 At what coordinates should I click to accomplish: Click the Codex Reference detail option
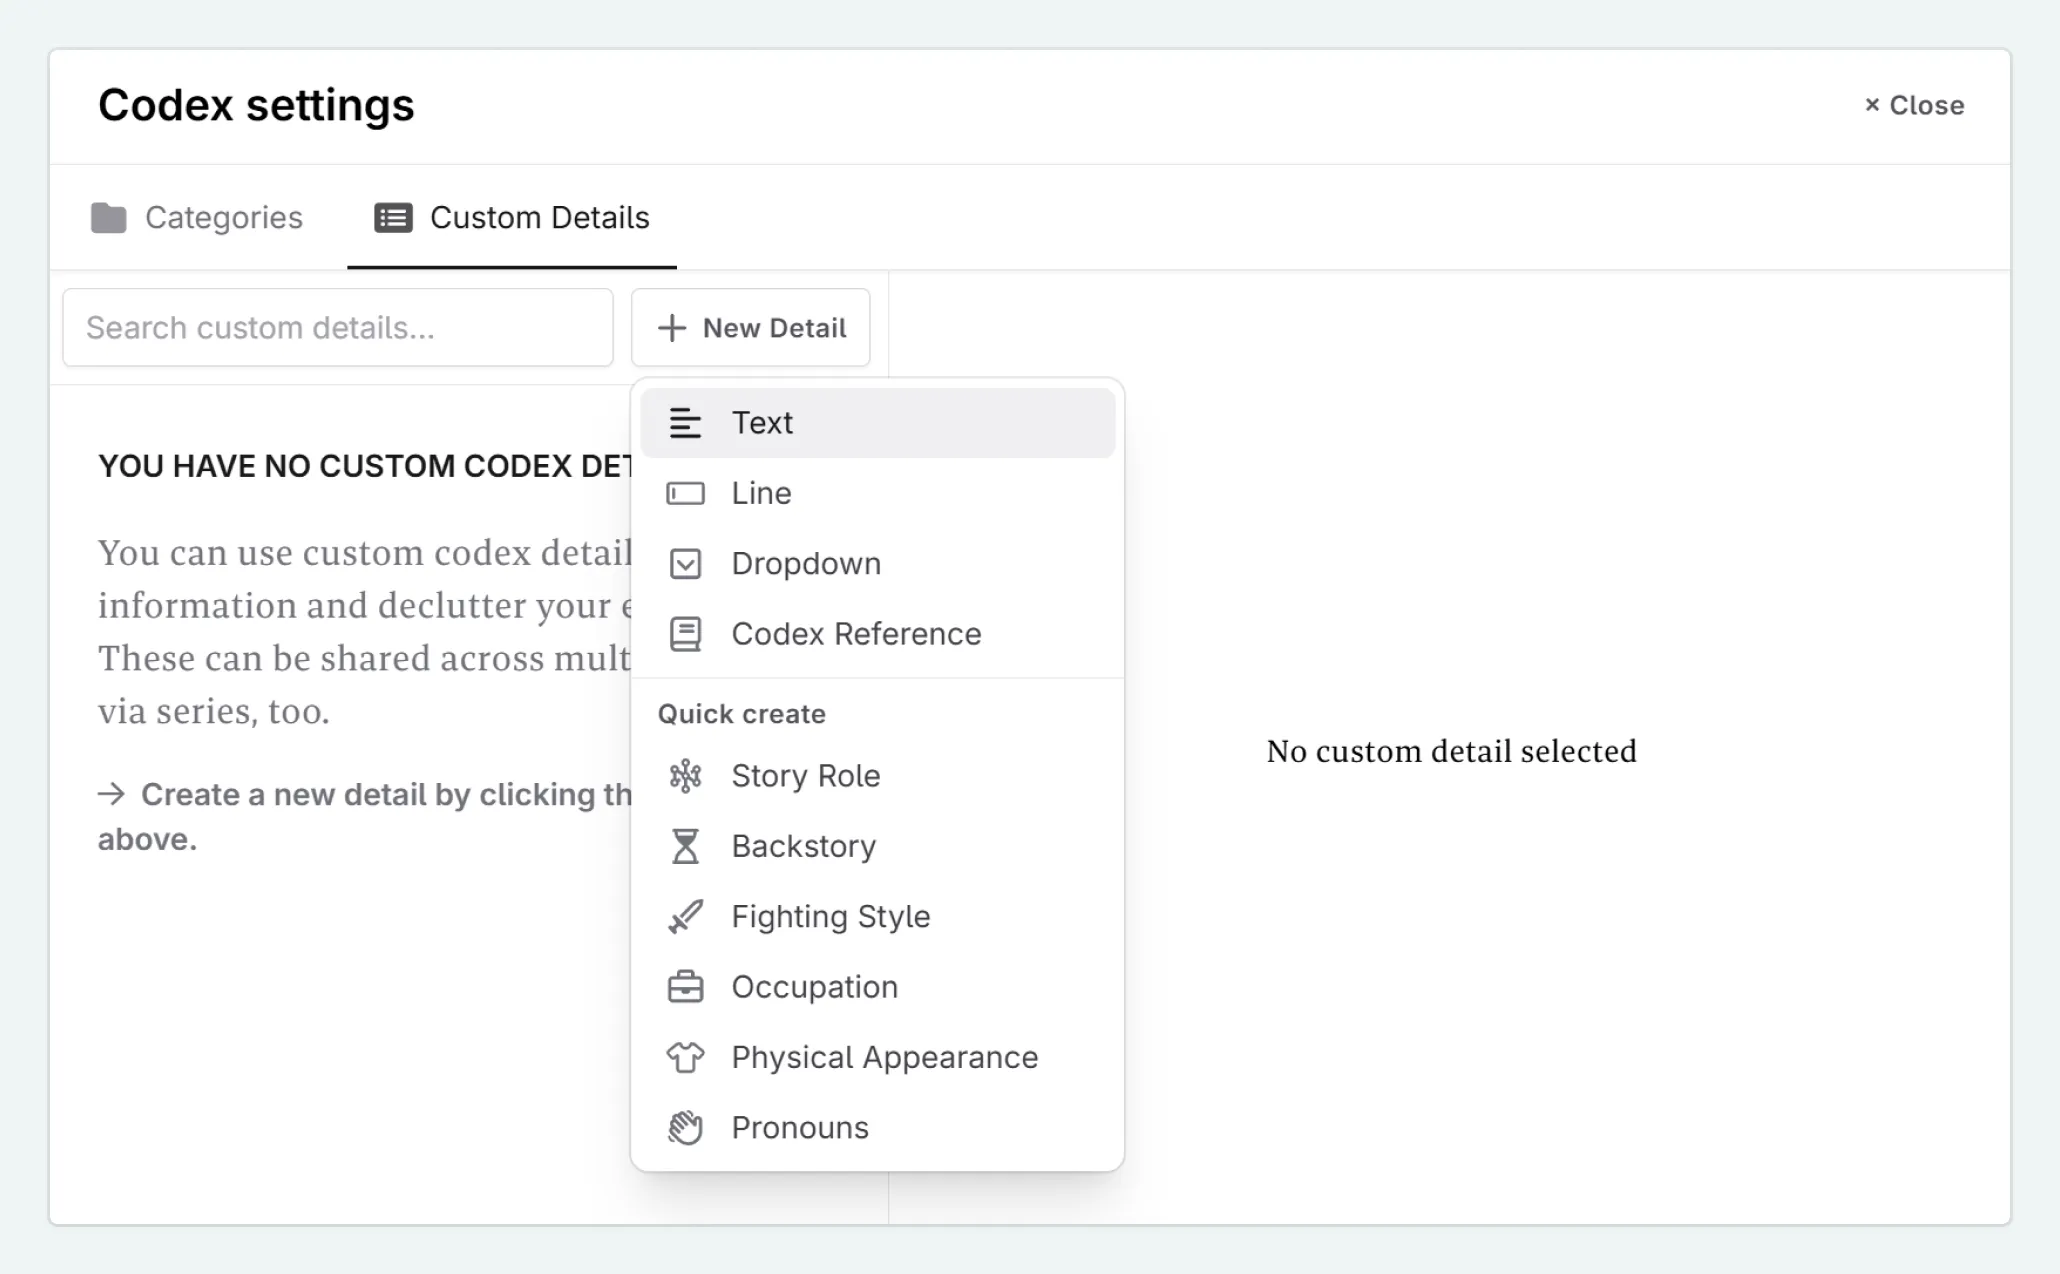(x=858, y=633)
